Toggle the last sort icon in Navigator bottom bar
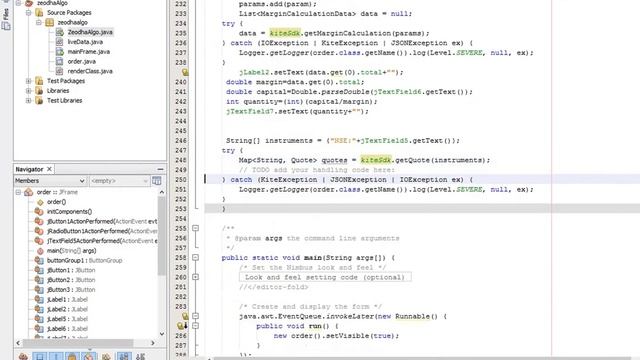Image resolution: width=640 pixels, height=360 pixels. (x=140, y=356)
